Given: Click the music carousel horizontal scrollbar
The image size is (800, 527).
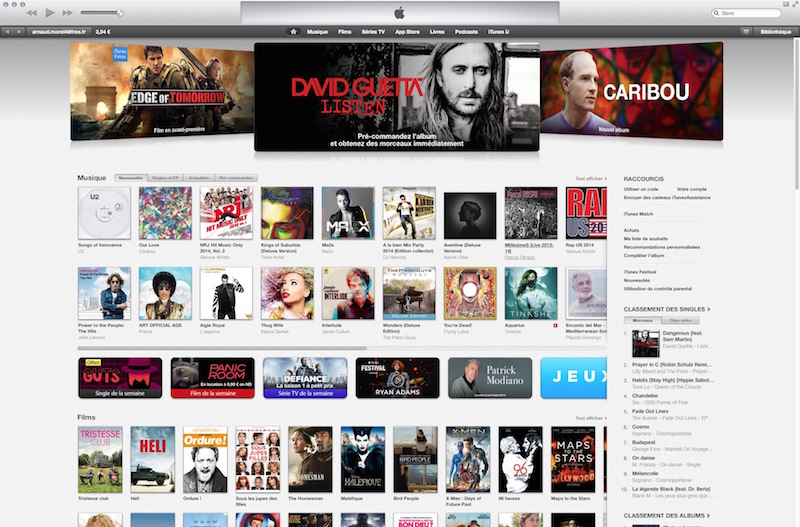Looking at the screenshot, I should tap(222, 348).
